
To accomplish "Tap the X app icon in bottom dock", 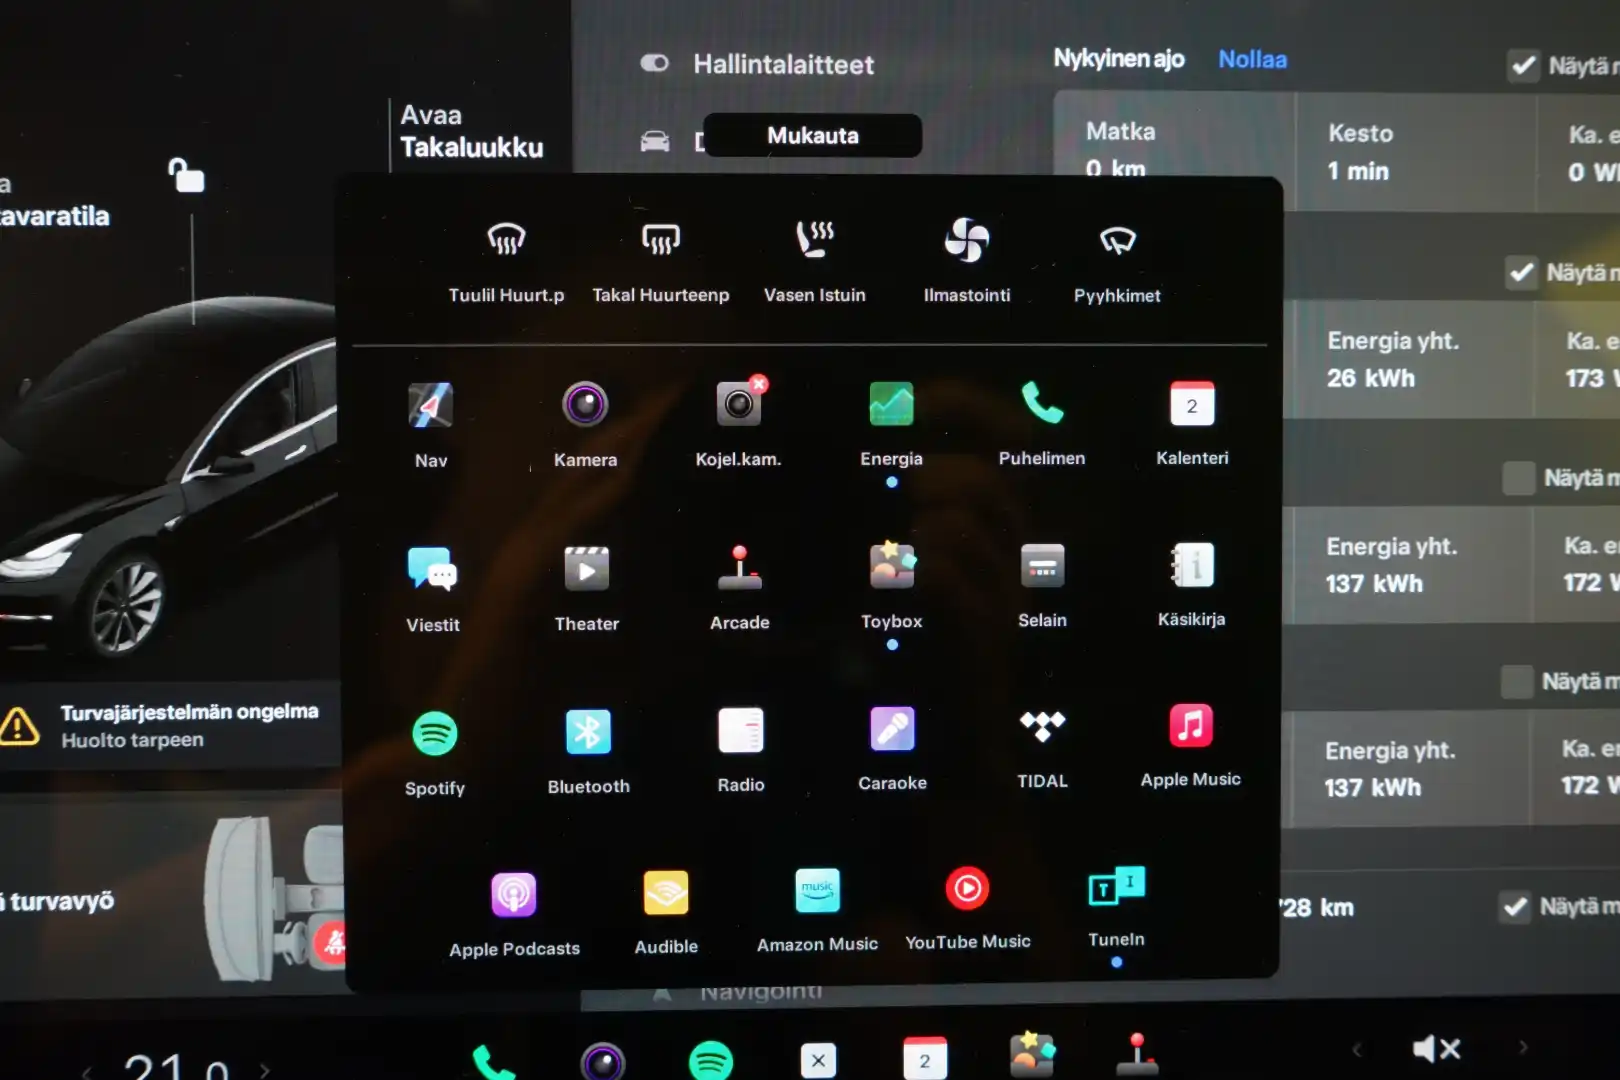I will pos(818,1060).
